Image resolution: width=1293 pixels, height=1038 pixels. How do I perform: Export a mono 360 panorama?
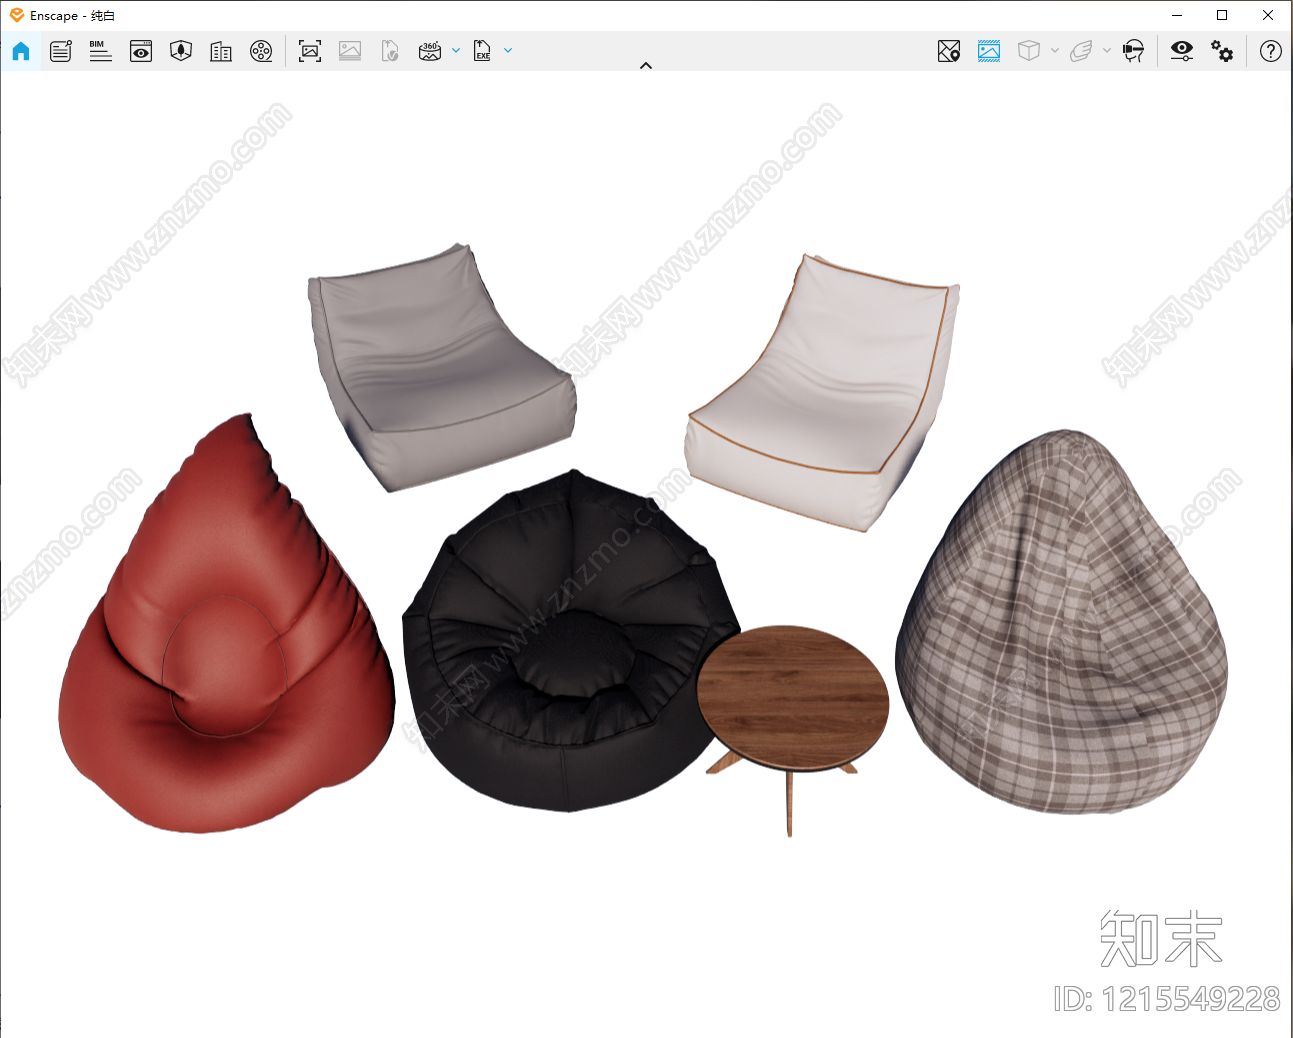(x=430, y=51)
